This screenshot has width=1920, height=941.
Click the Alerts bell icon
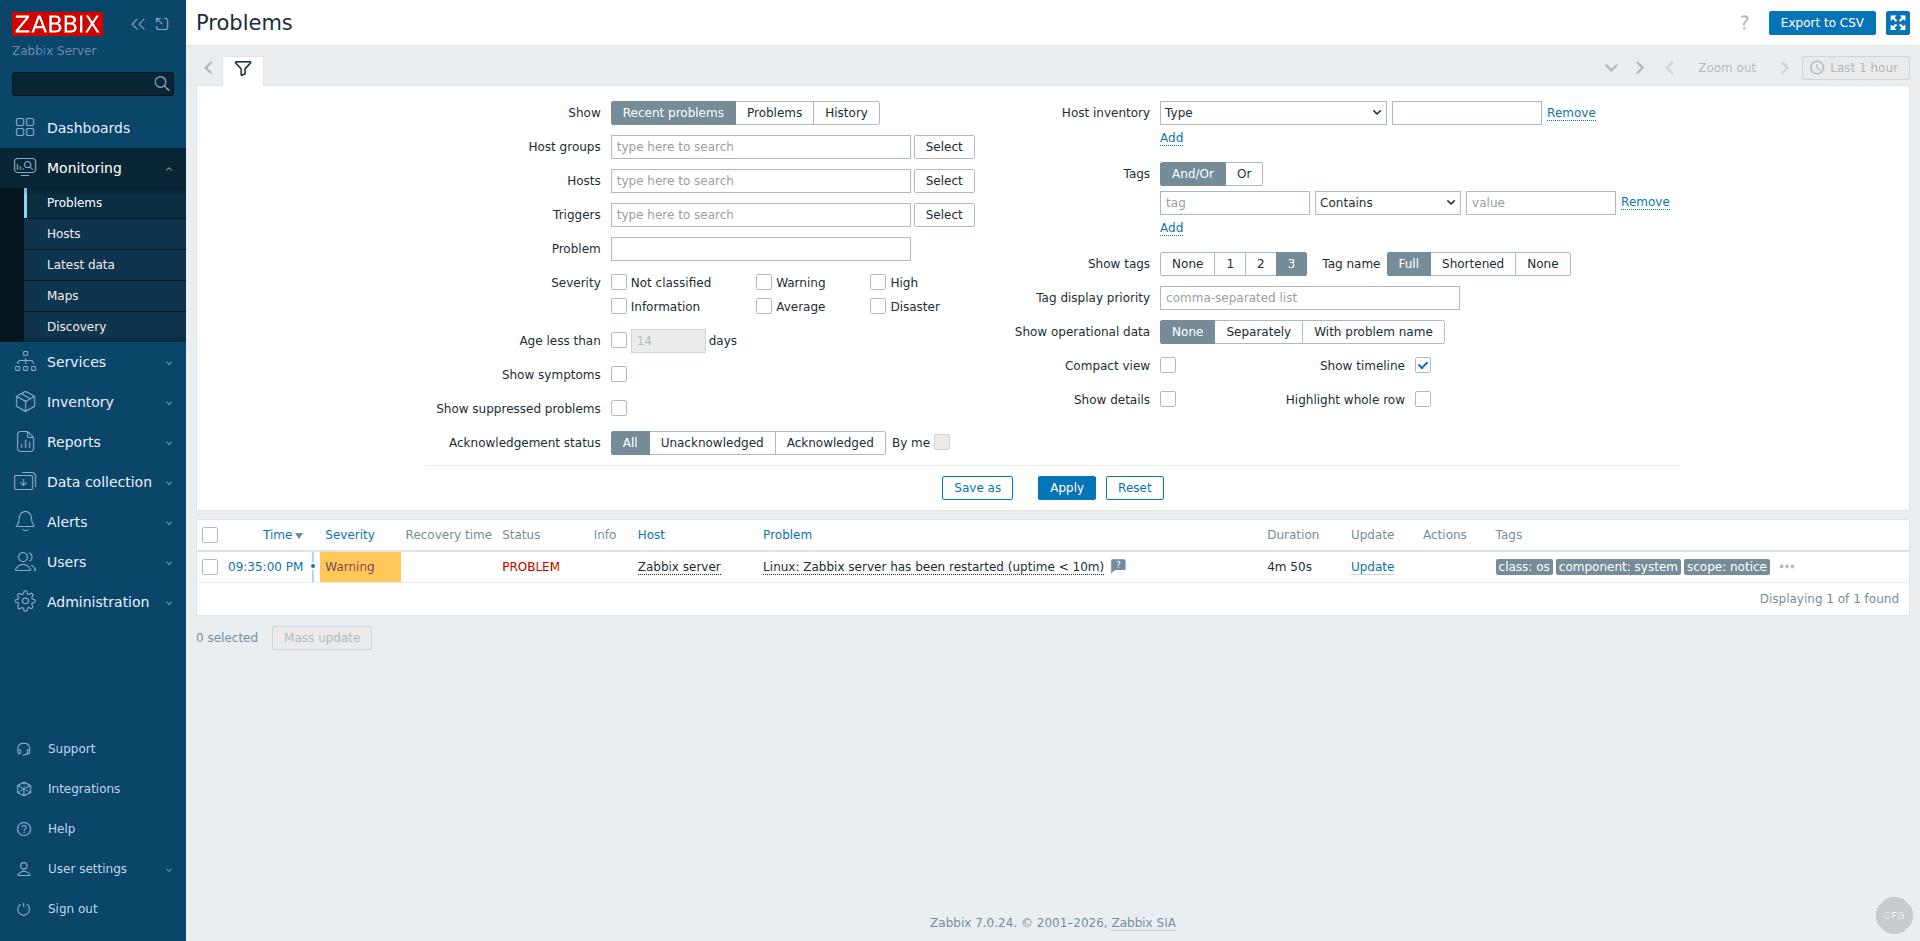pyautogui.click(x=25, y=521)
